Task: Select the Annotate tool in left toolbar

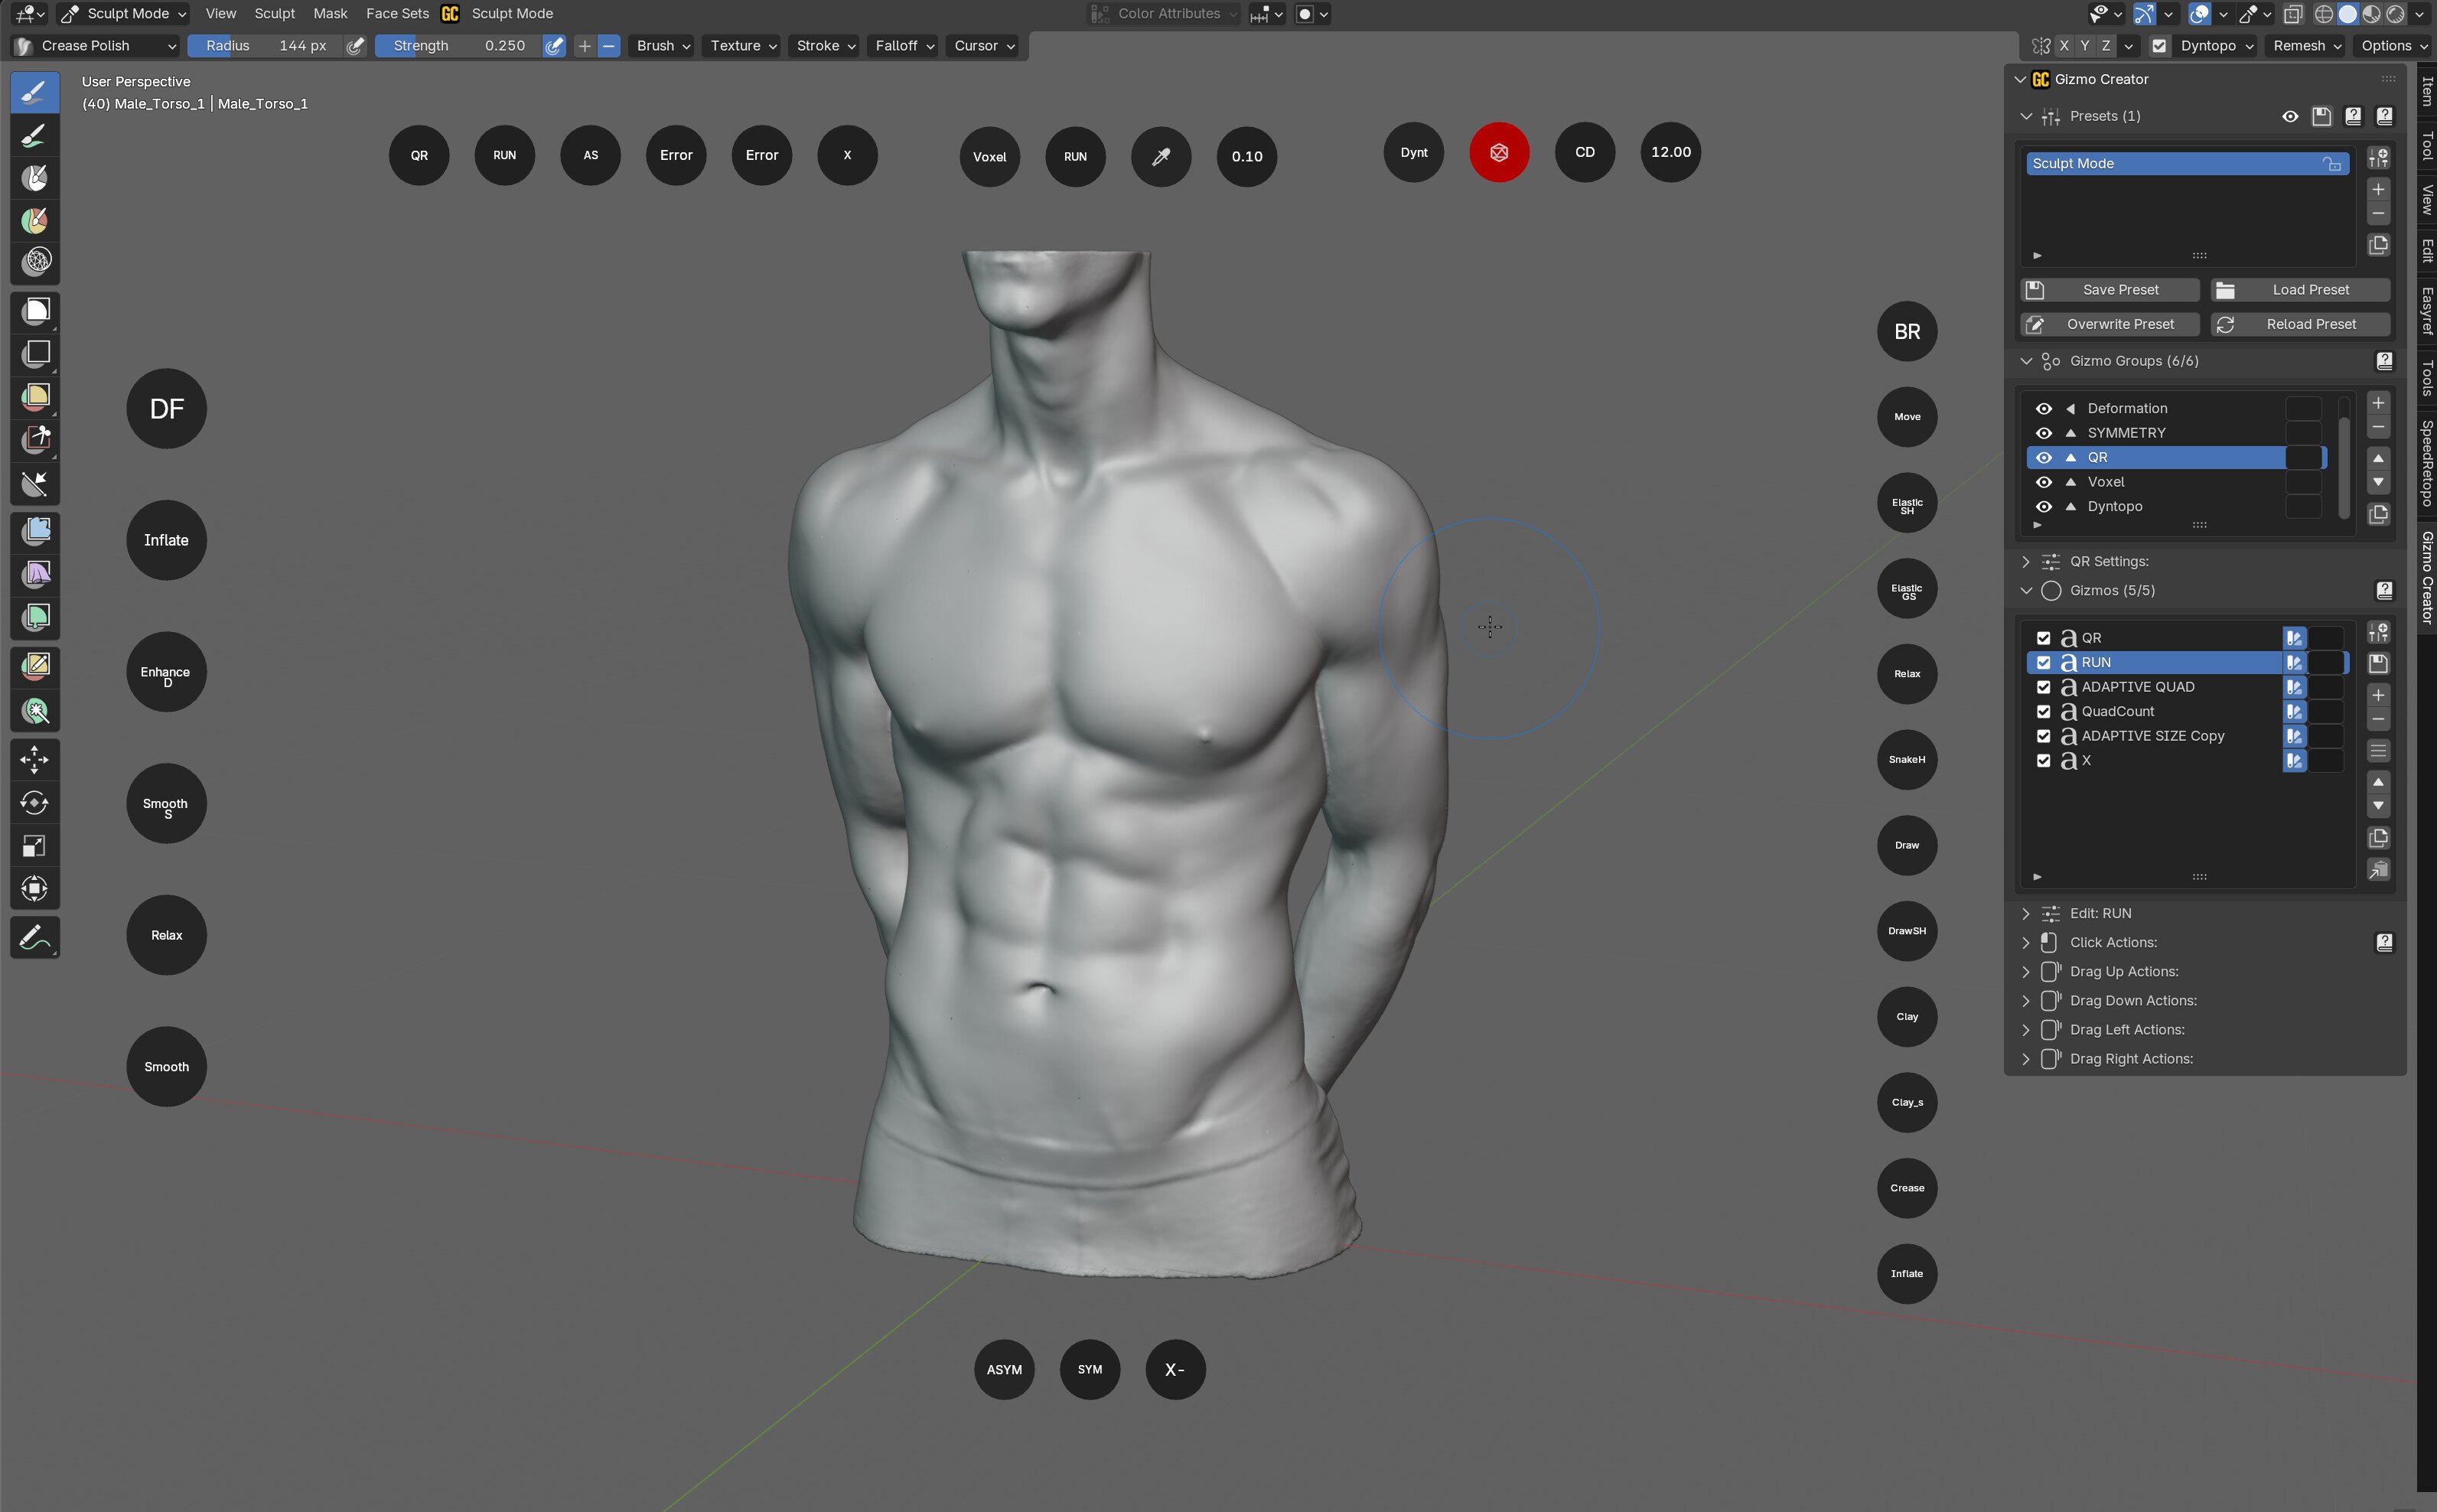Action: (34, 938)
